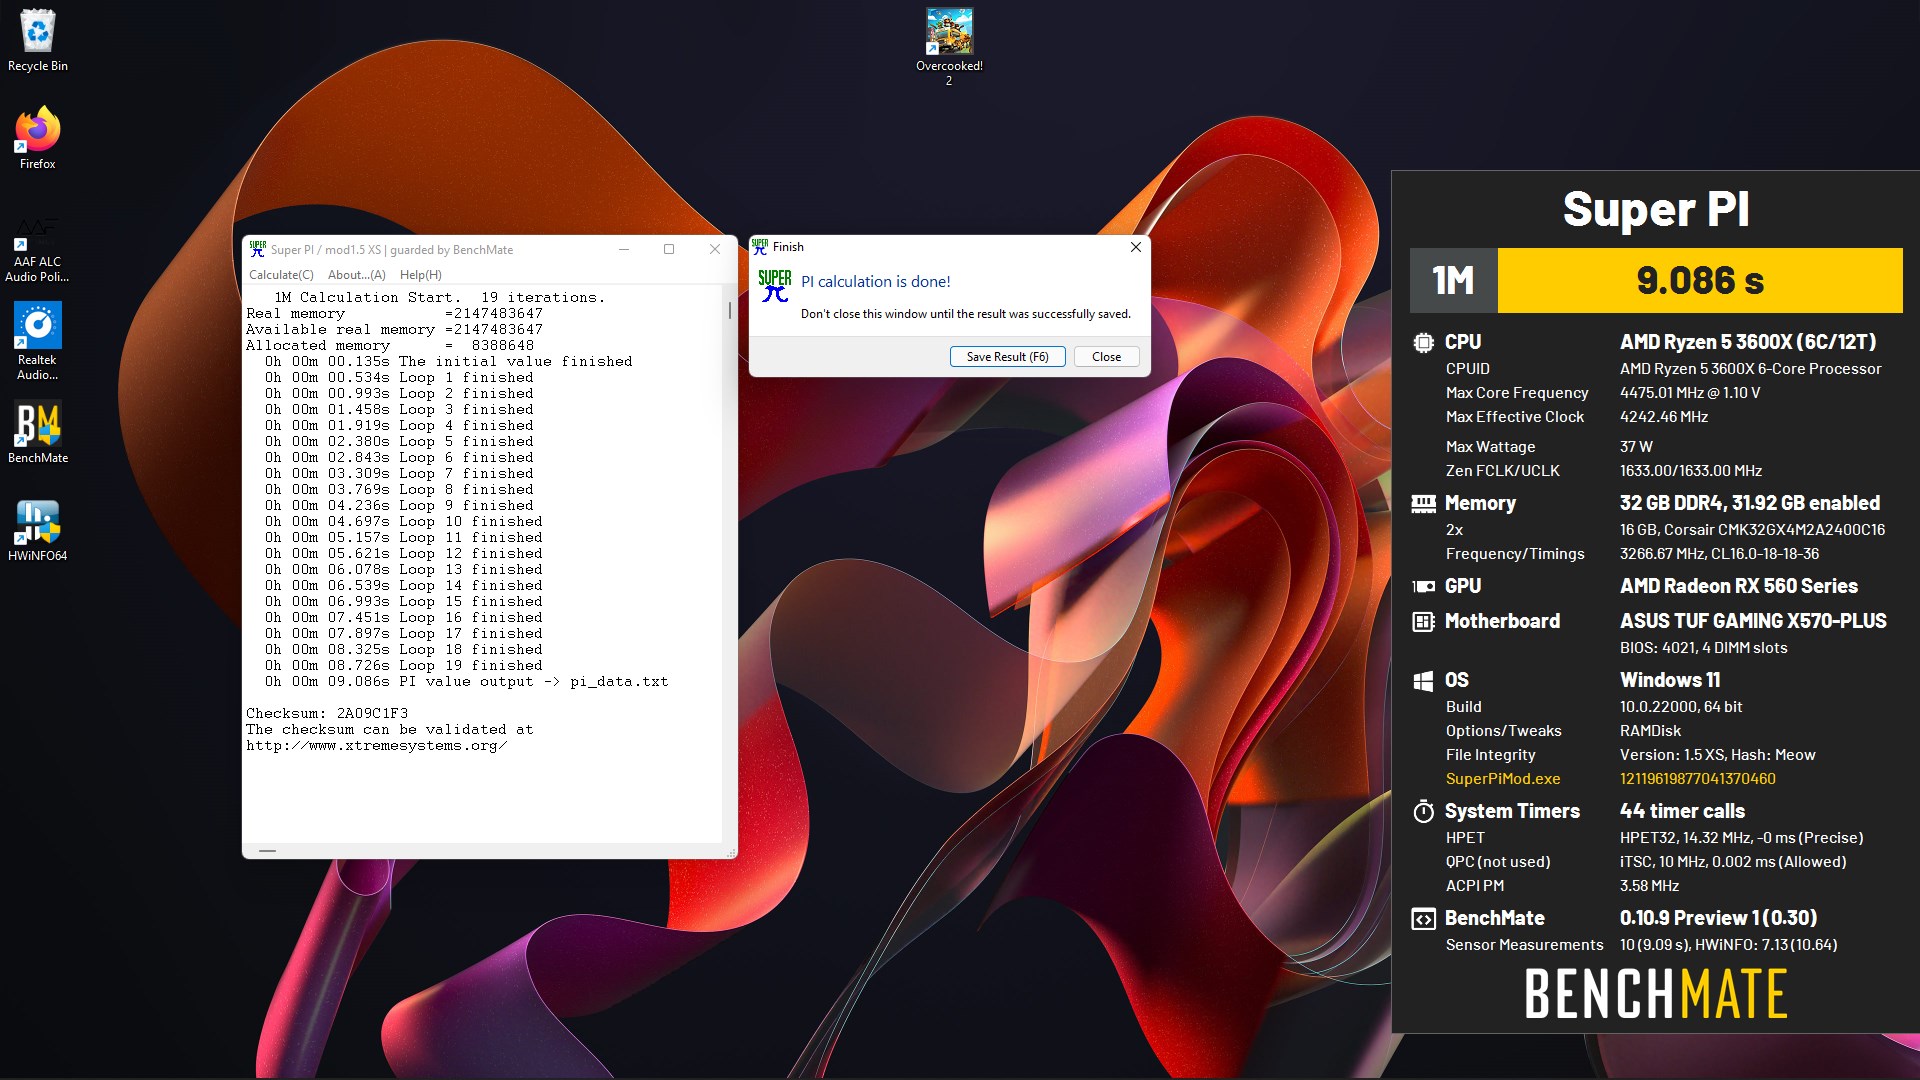The height and width of the screenshot is (1080, 1920).
Task: Click the 0.10.9 Preview 1 (0.30) version text
Action: coord(1718,918)
